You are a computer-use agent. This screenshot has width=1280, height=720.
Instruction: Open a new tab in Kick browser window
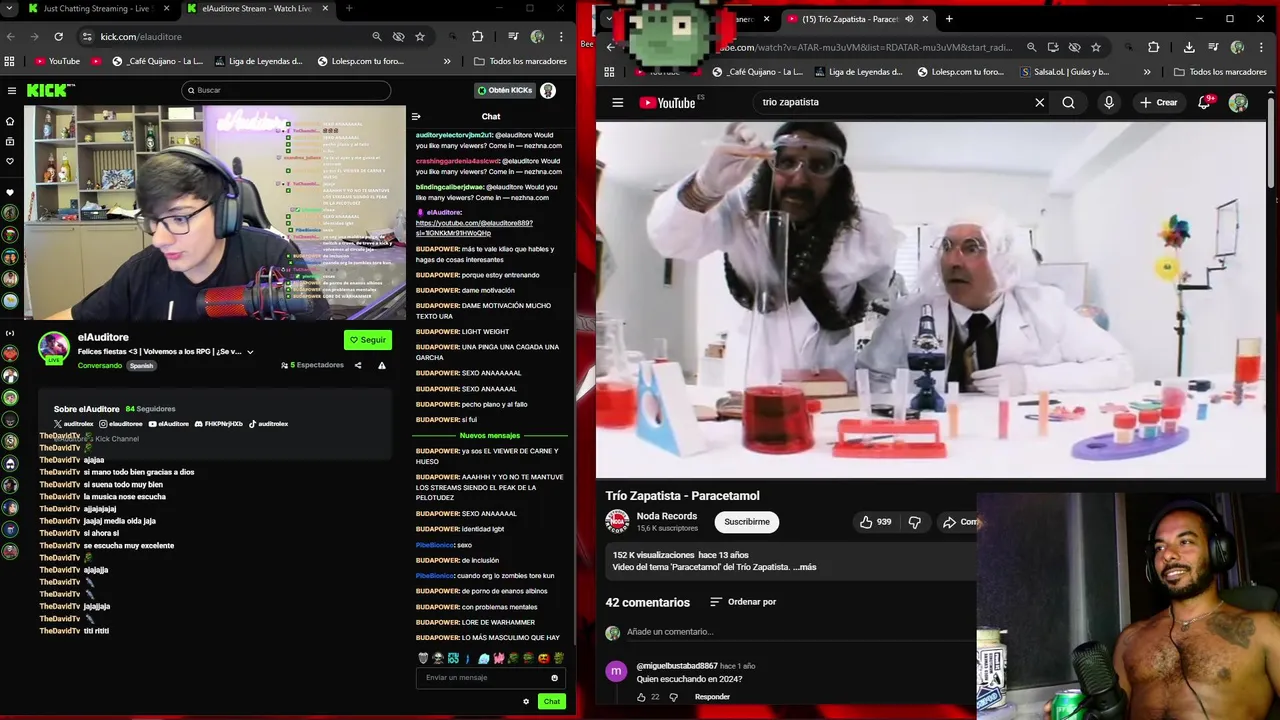[x=348, y=9]
